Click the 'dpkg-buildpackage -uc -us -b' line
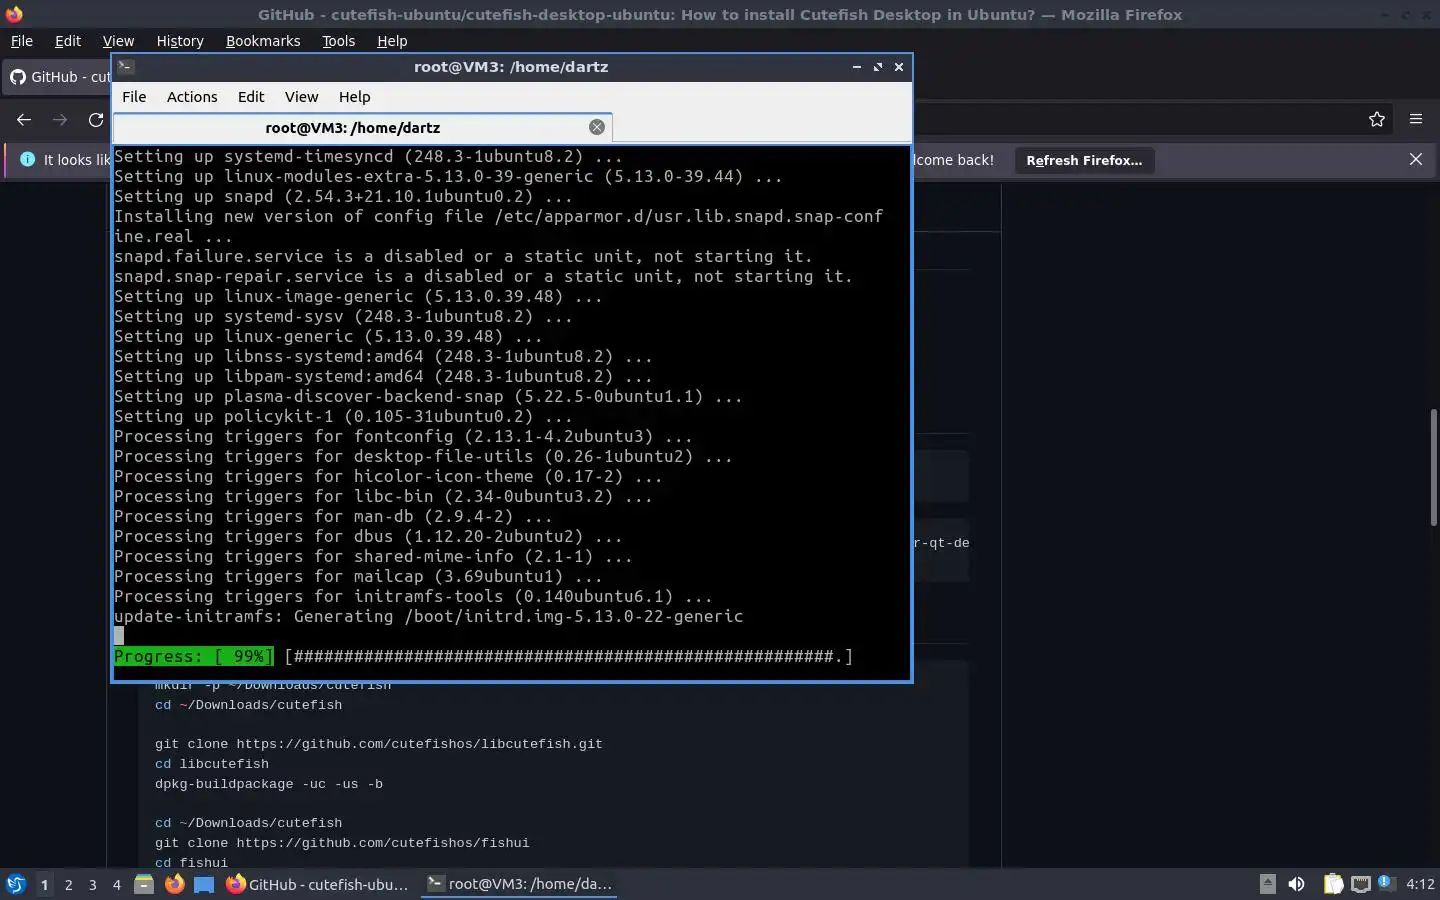This screenshot has width=1440, height=900. (x=269, y=784)
